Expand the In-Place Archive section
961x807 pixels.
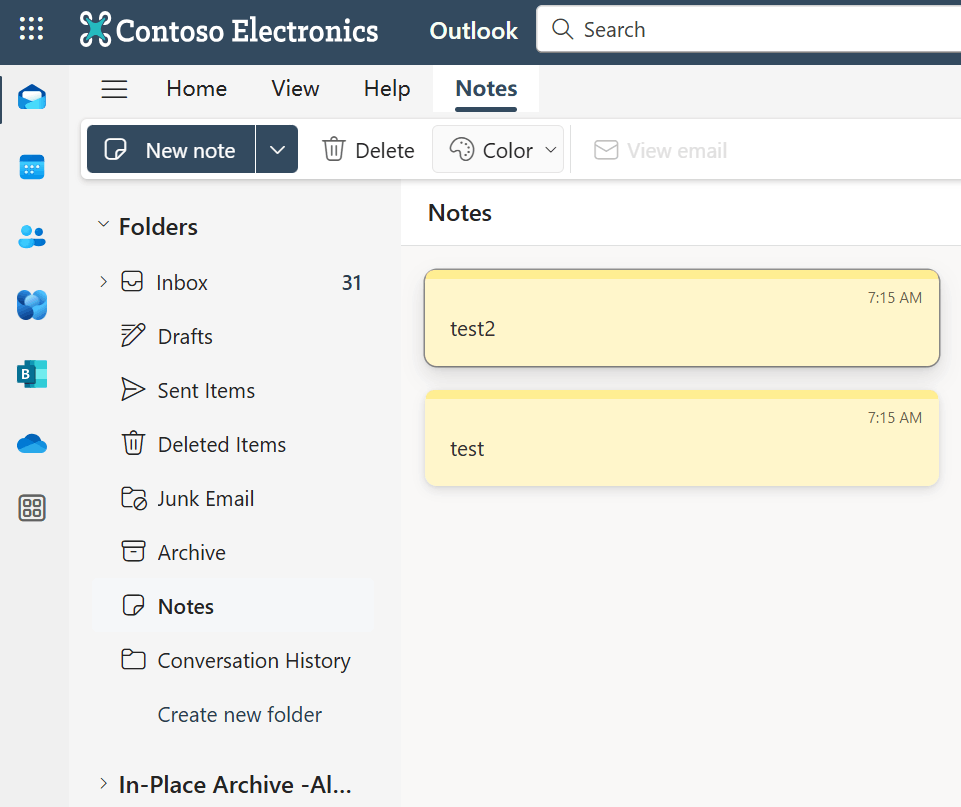[103, 784]
